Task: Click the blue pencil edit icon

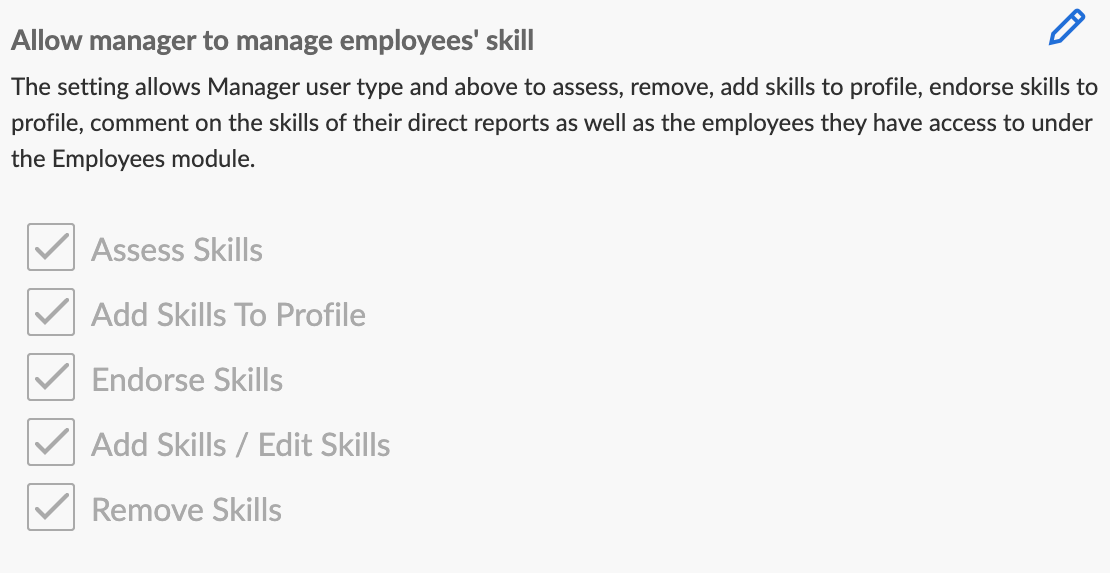Action: click(1066, 28)
